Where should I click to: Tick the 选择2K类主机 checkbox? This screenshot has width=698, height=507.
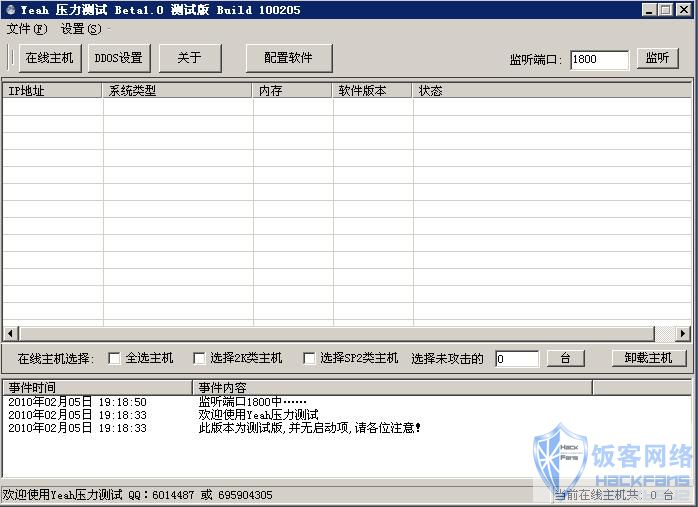pyautogui.click(x=199, y=358)
